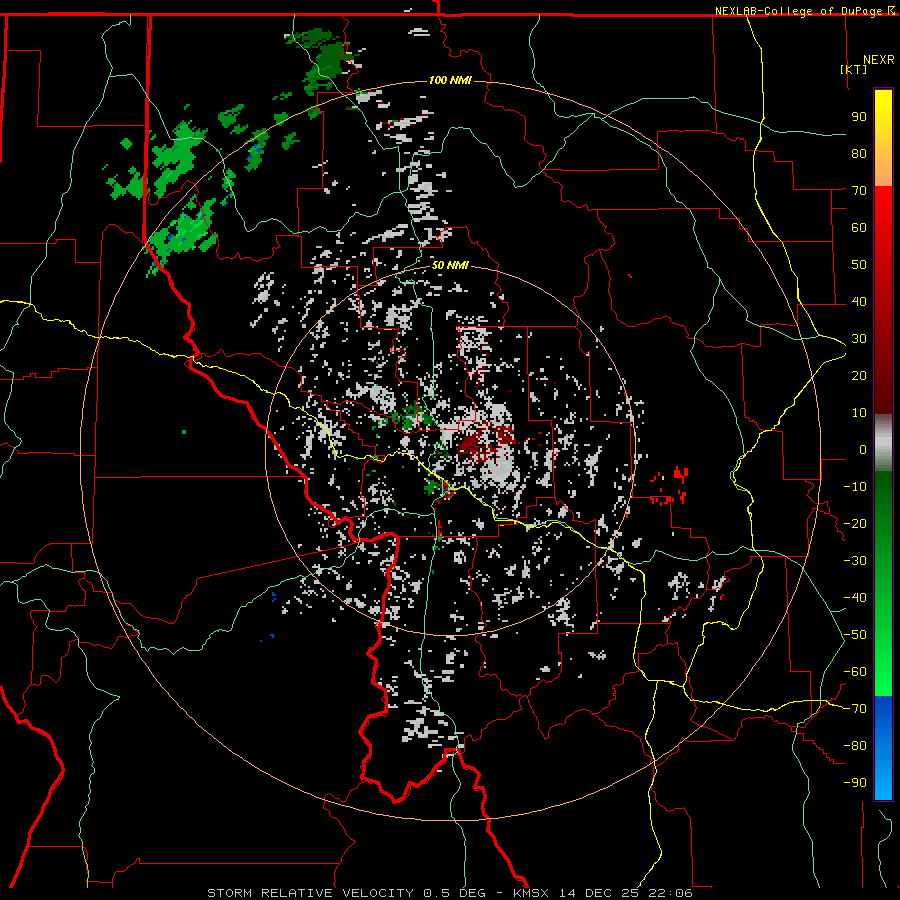
Task: Select the blue segment of velocity color bar
Action: click(883, 747)
